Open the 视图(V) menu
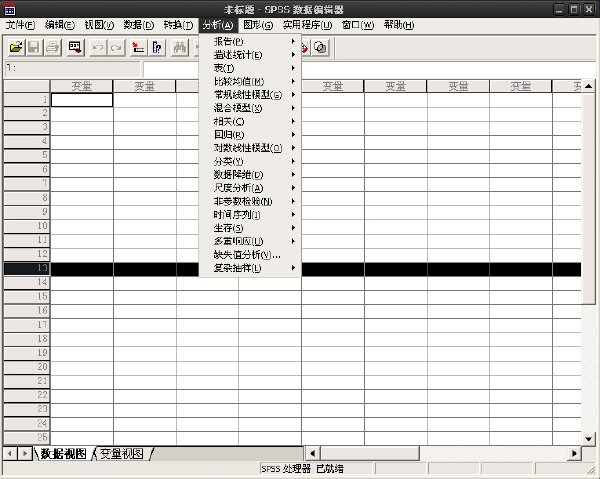Screen dimensions: 600x479 click(99, 25)
